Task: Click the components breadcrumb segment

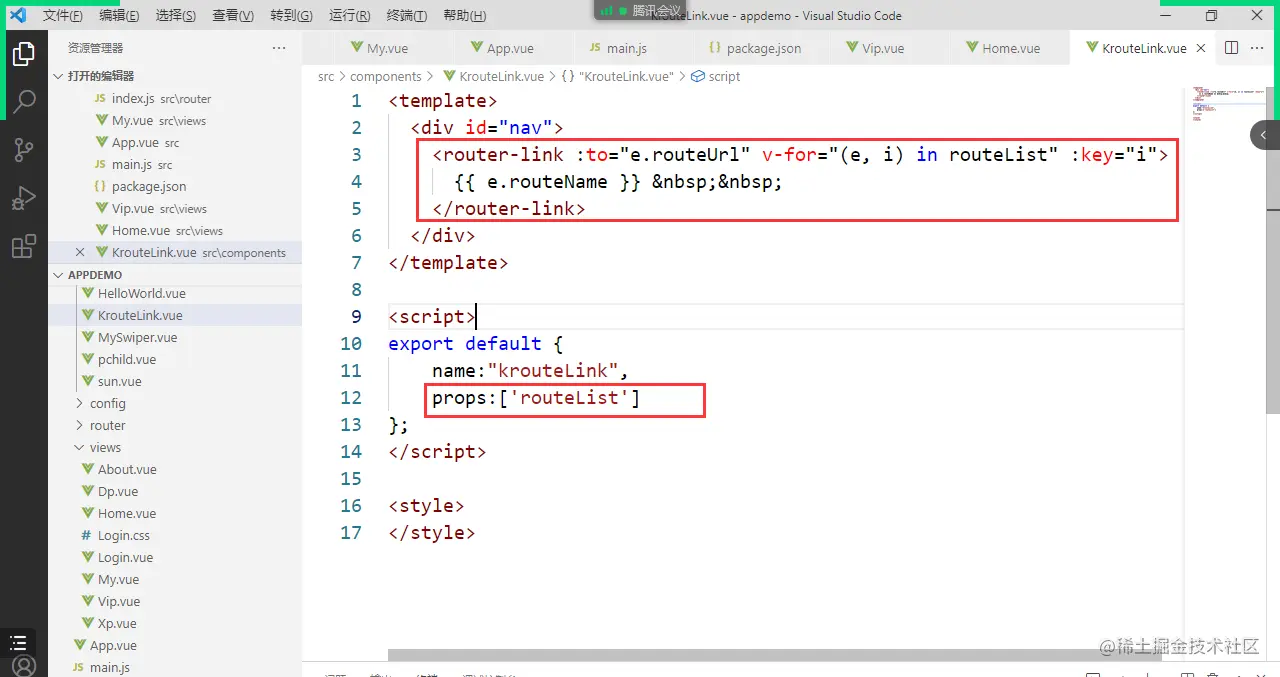Action: 386,76
